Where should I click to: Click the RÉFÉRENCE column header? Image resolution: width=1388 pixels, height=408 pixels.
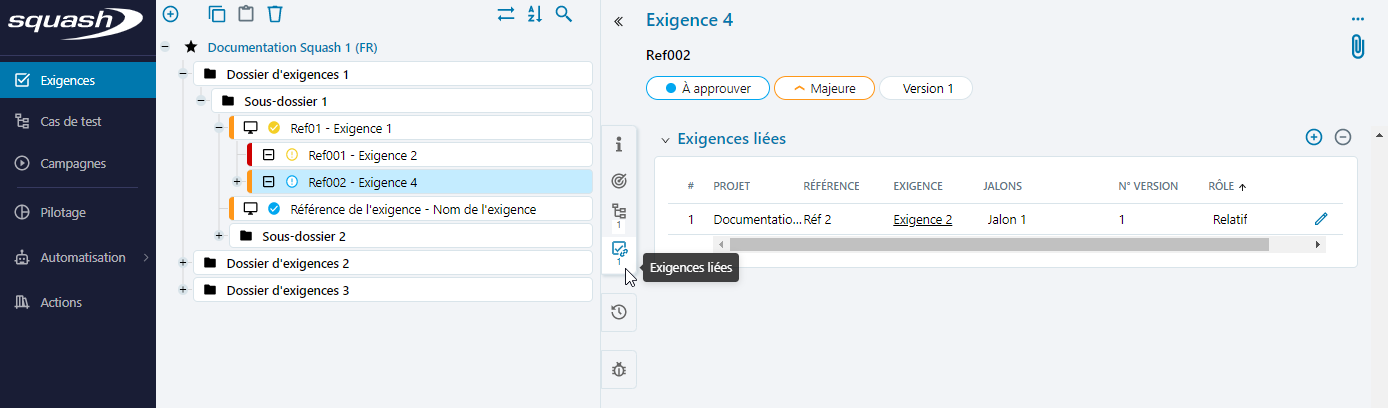point(832,186)
